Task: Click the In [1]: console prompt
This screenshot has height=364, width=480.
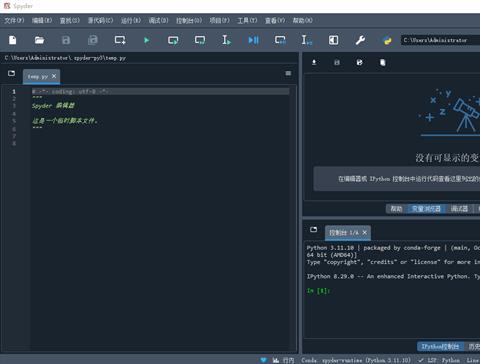Action: pyautogui.click(x=318, y=291)
